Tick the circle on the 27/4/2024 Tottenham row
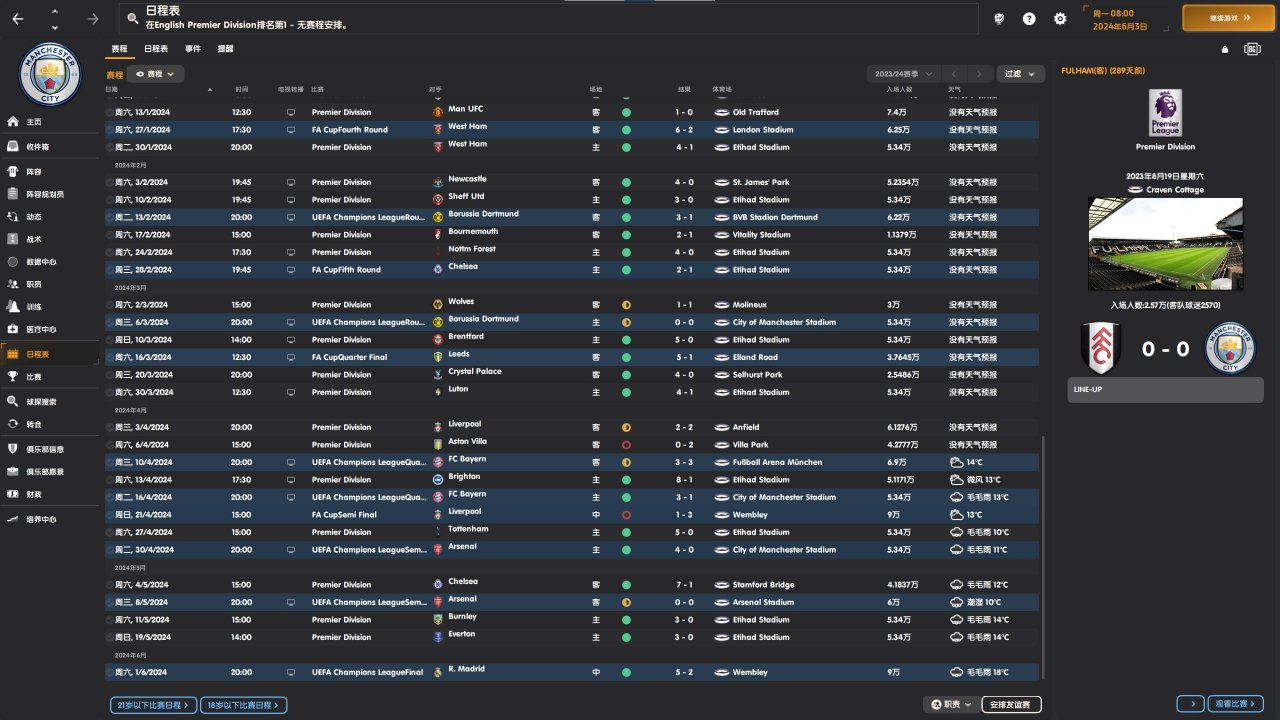Image resolution: width=1280 pixels, height=720 pixels. [110, 532]
